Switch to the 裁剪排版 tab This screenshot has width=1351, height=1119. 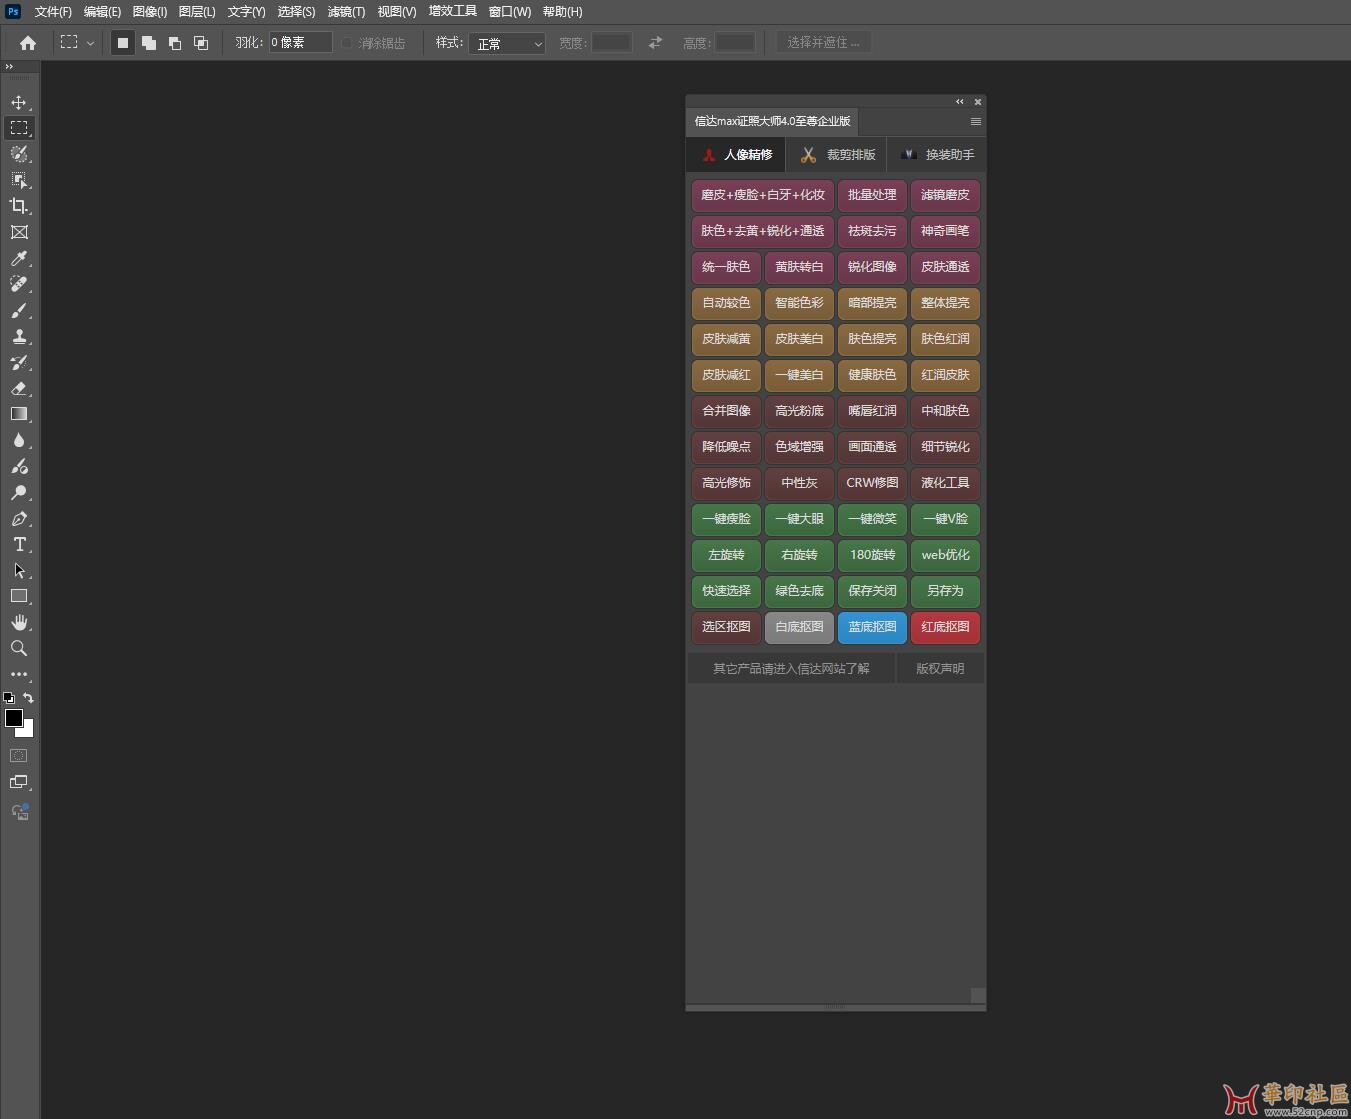pos(837,155)
